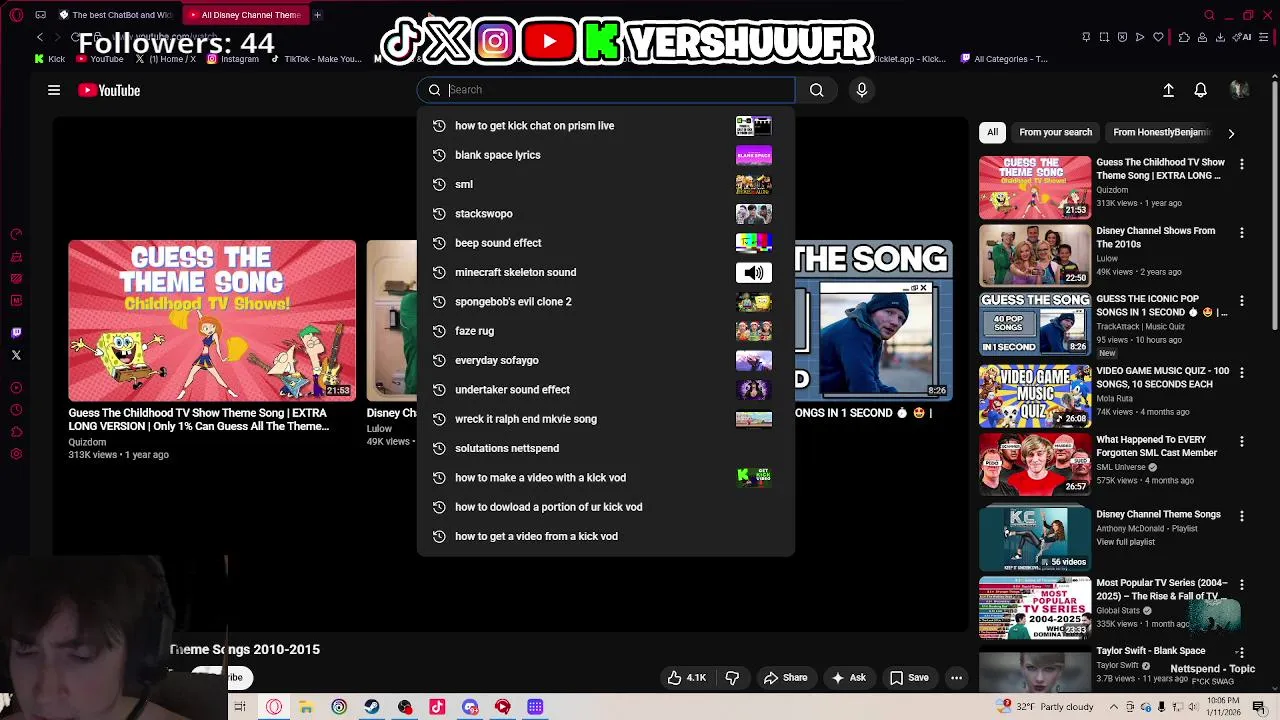
Task: Click the heart bookmark icon in address bar
Action: tap(1158, 37)
